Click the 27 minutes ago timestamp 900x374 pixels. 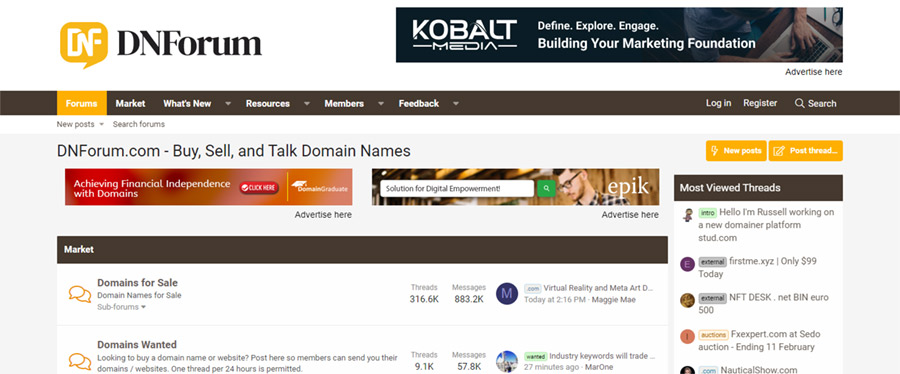tap(551, 367)
